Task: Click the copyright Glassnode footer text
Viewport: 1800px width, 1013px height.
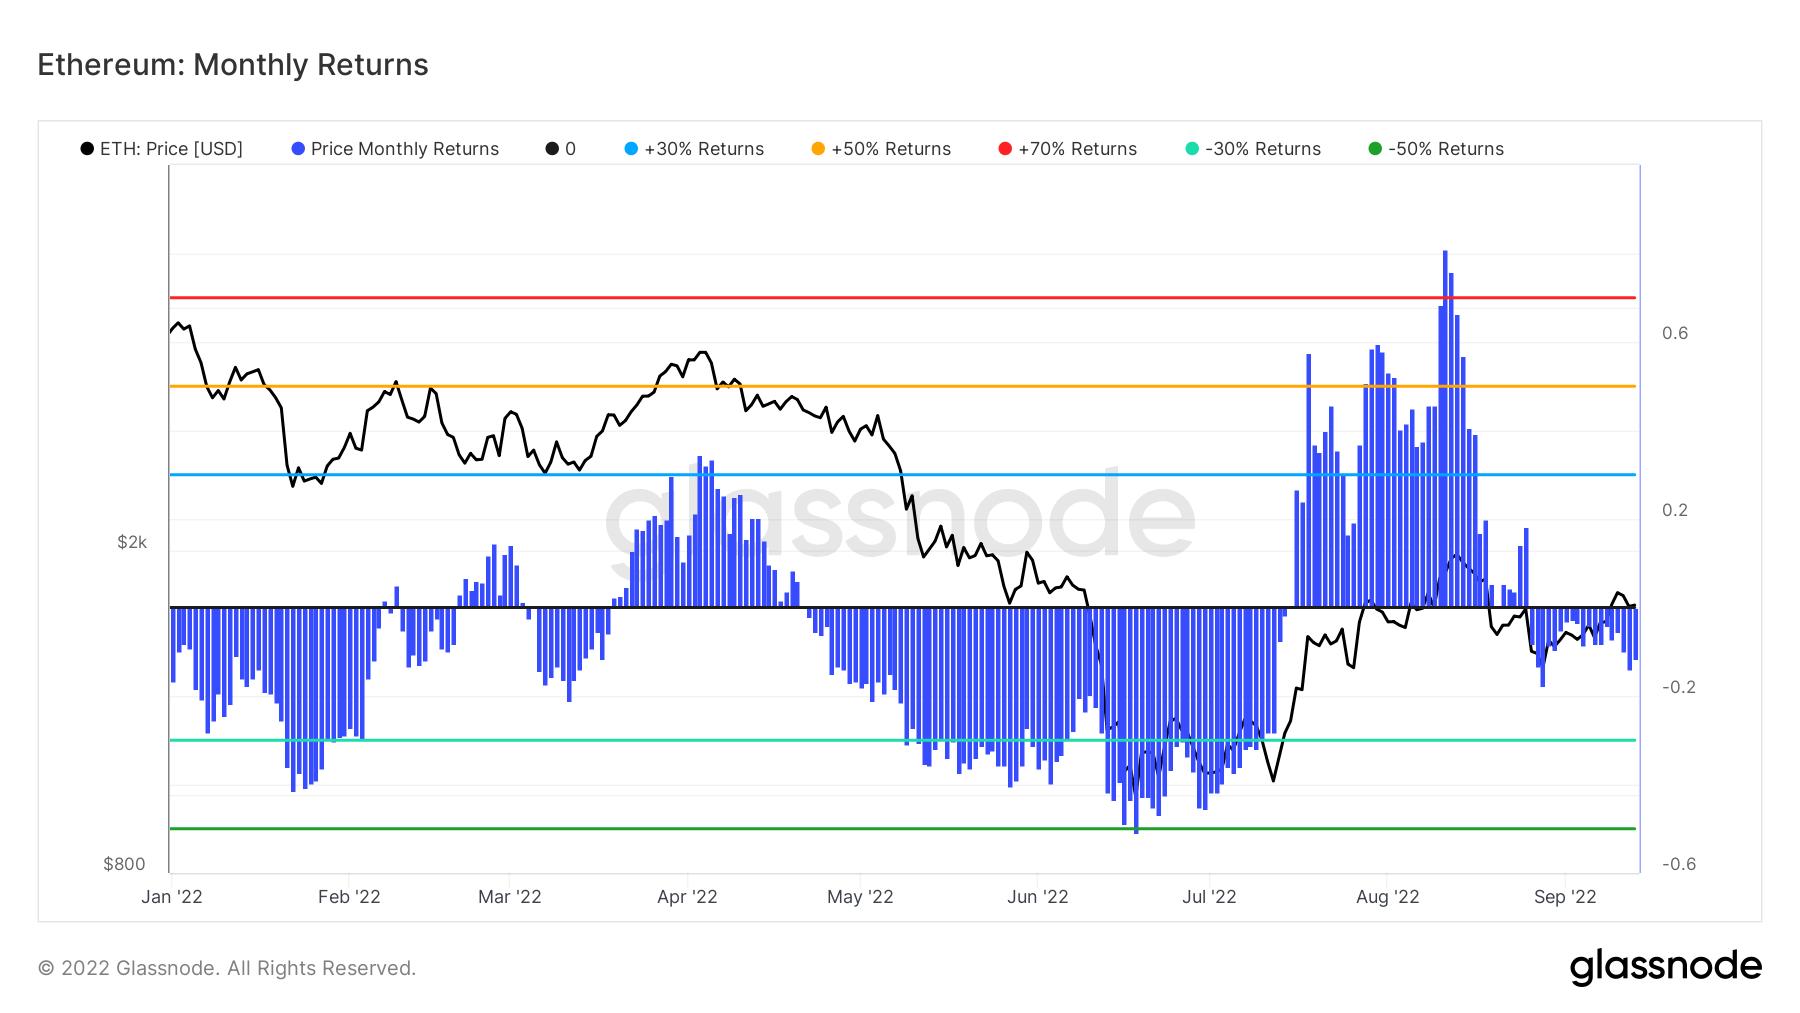Action: (x=227, y=968)
